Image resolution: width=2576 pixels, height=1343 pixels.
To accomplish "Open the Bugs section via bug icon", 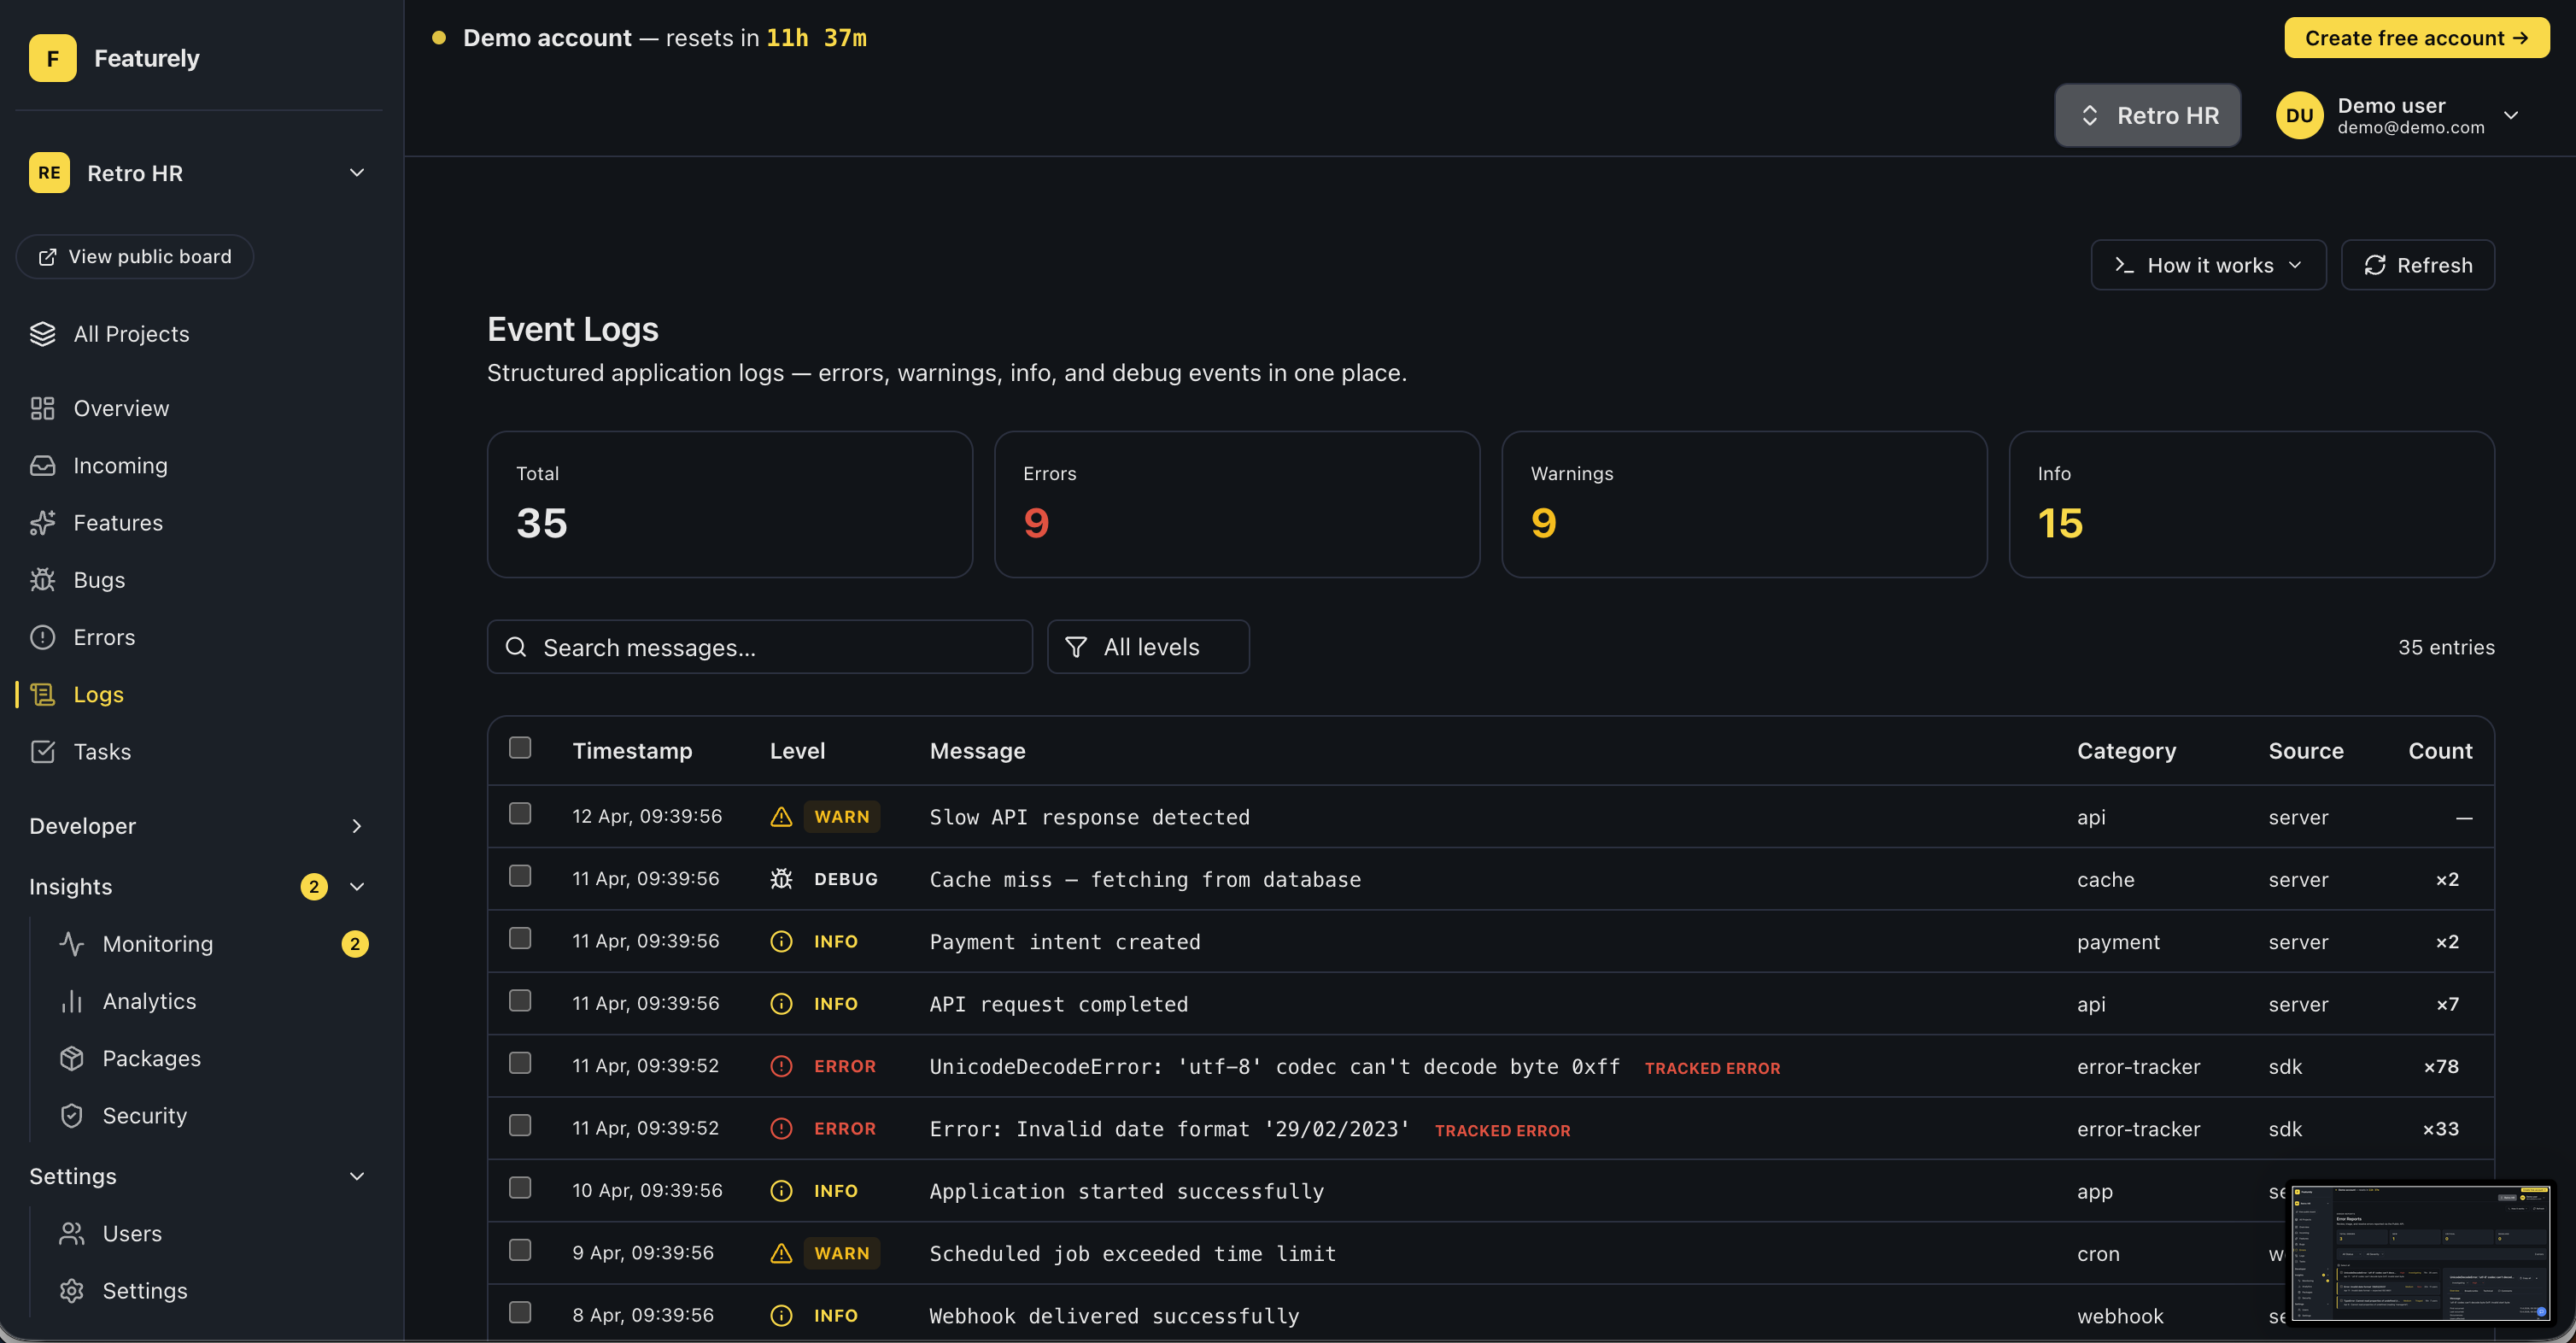I will 42,580.
